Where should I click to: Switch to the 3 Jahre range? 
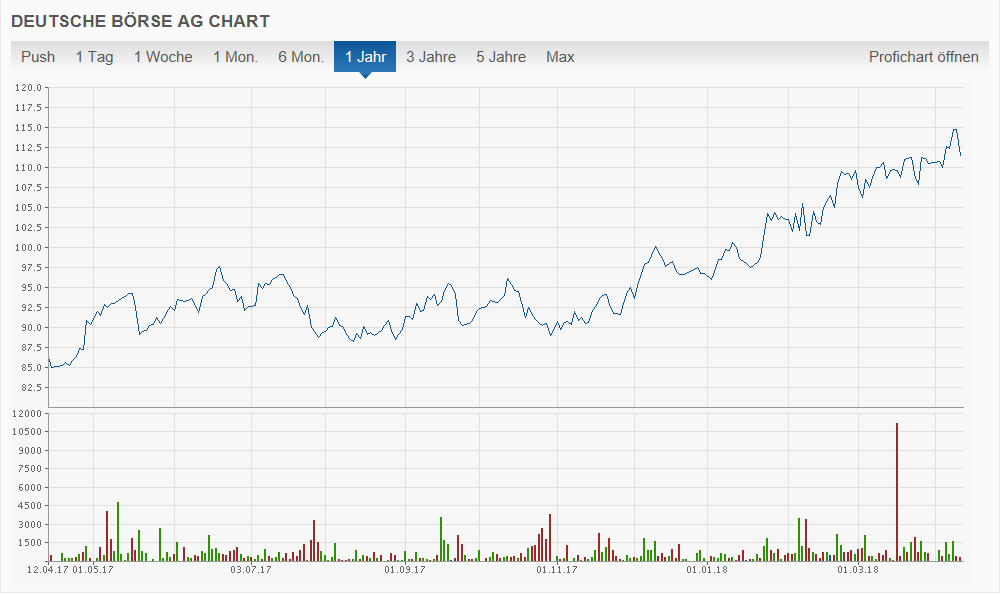(431, 57)
